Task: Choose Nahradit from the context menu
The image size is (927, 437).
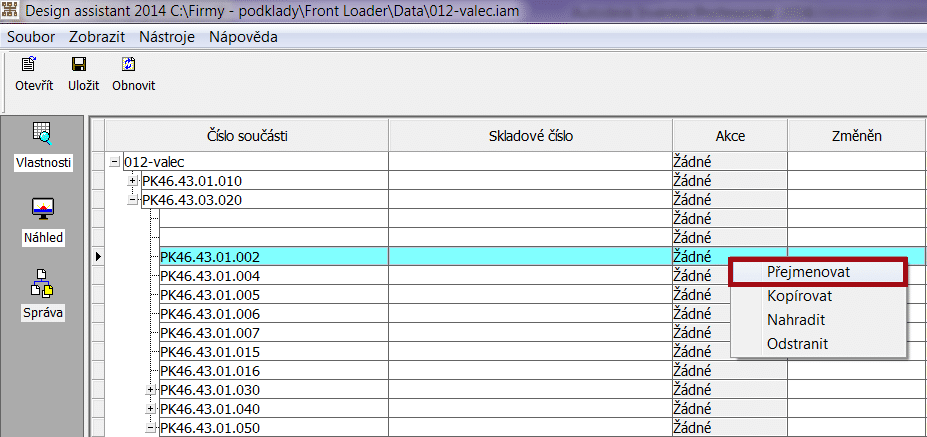Action: click(817, 320)
